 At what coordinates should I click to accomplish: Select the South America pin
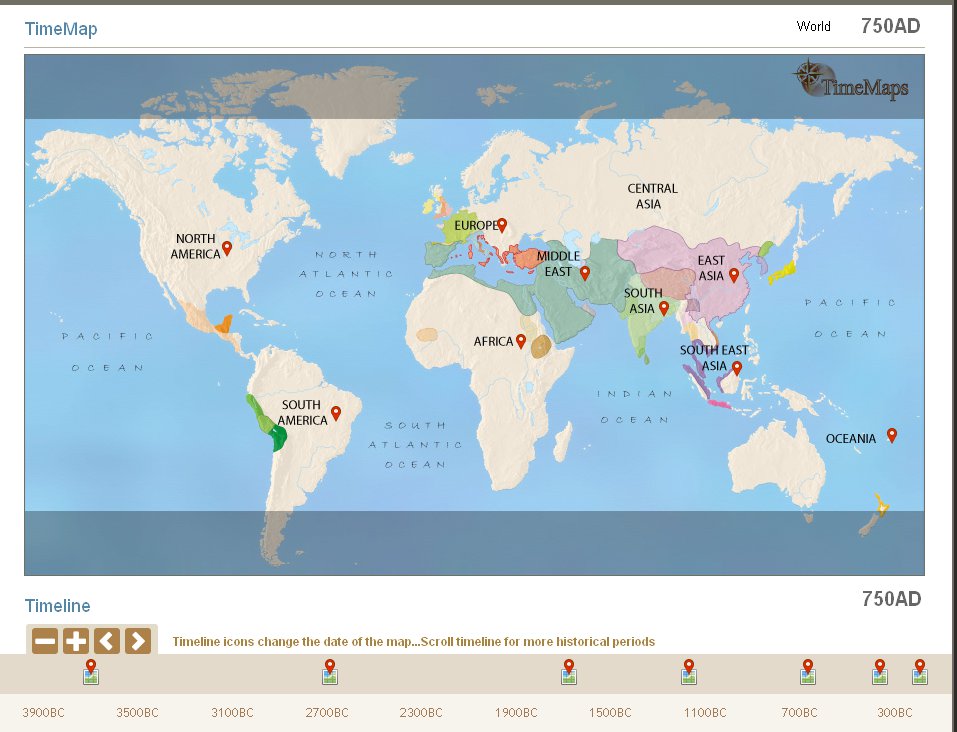(x=335, y=411)
